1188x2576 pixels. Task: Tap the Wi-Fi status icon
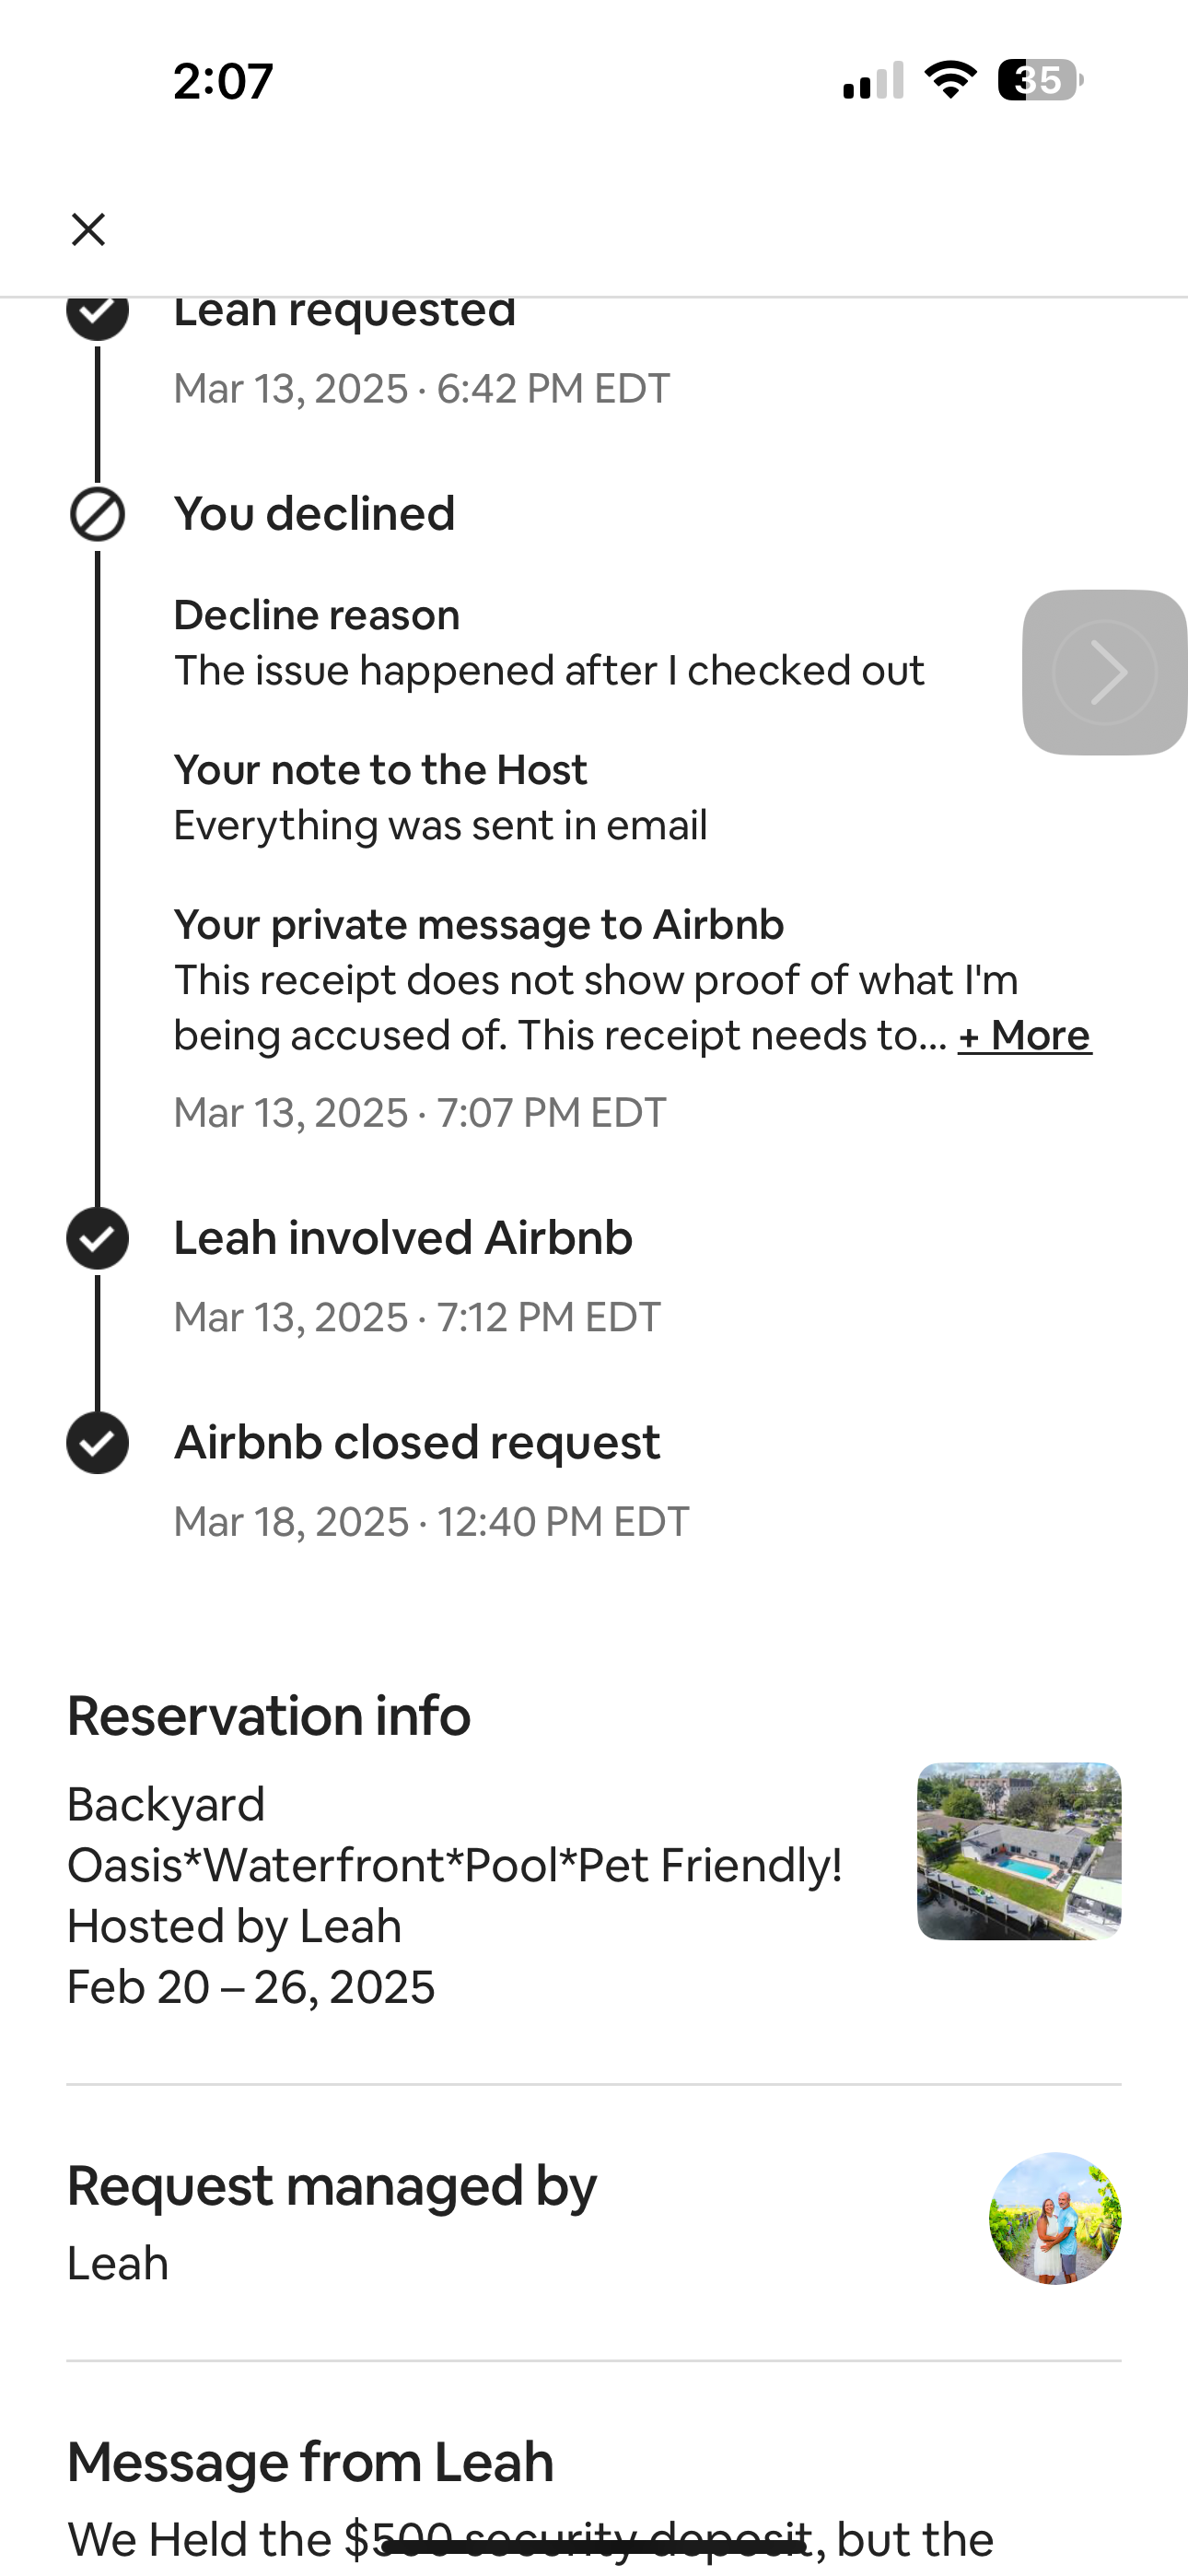[950, 79]
